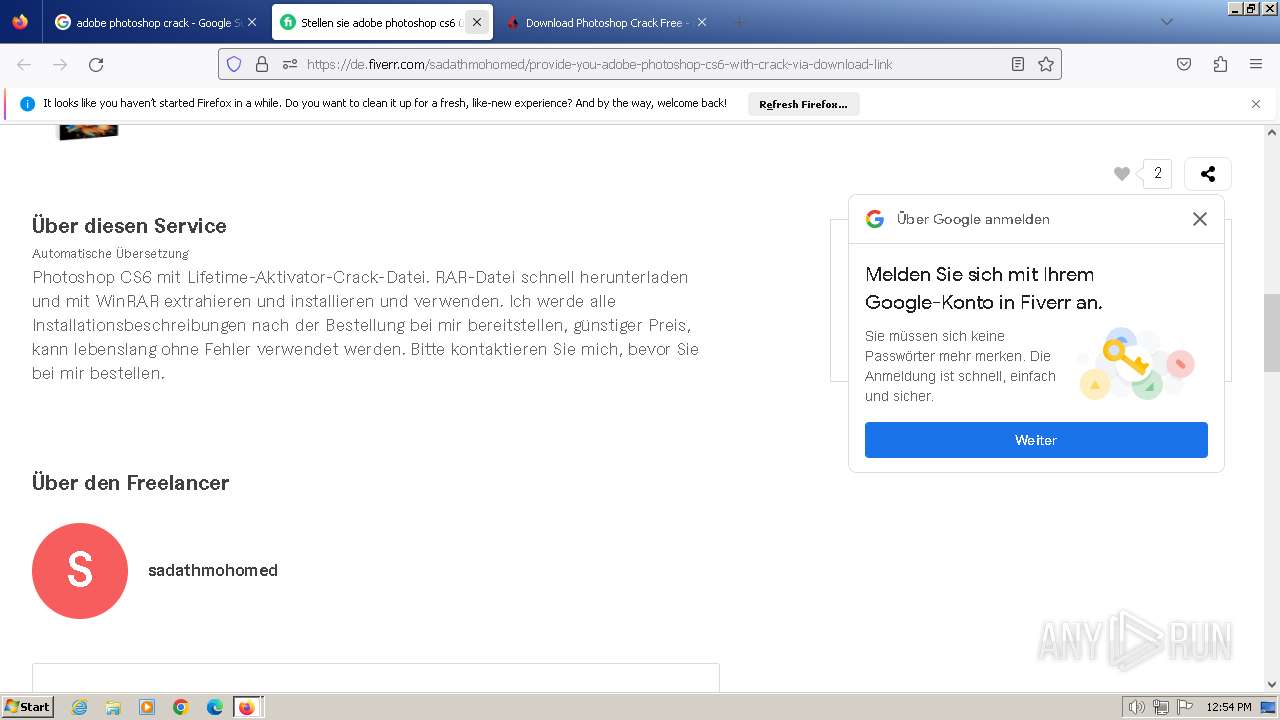
Task: Click the likes count 2
Action: click(x=1158, y=174)
